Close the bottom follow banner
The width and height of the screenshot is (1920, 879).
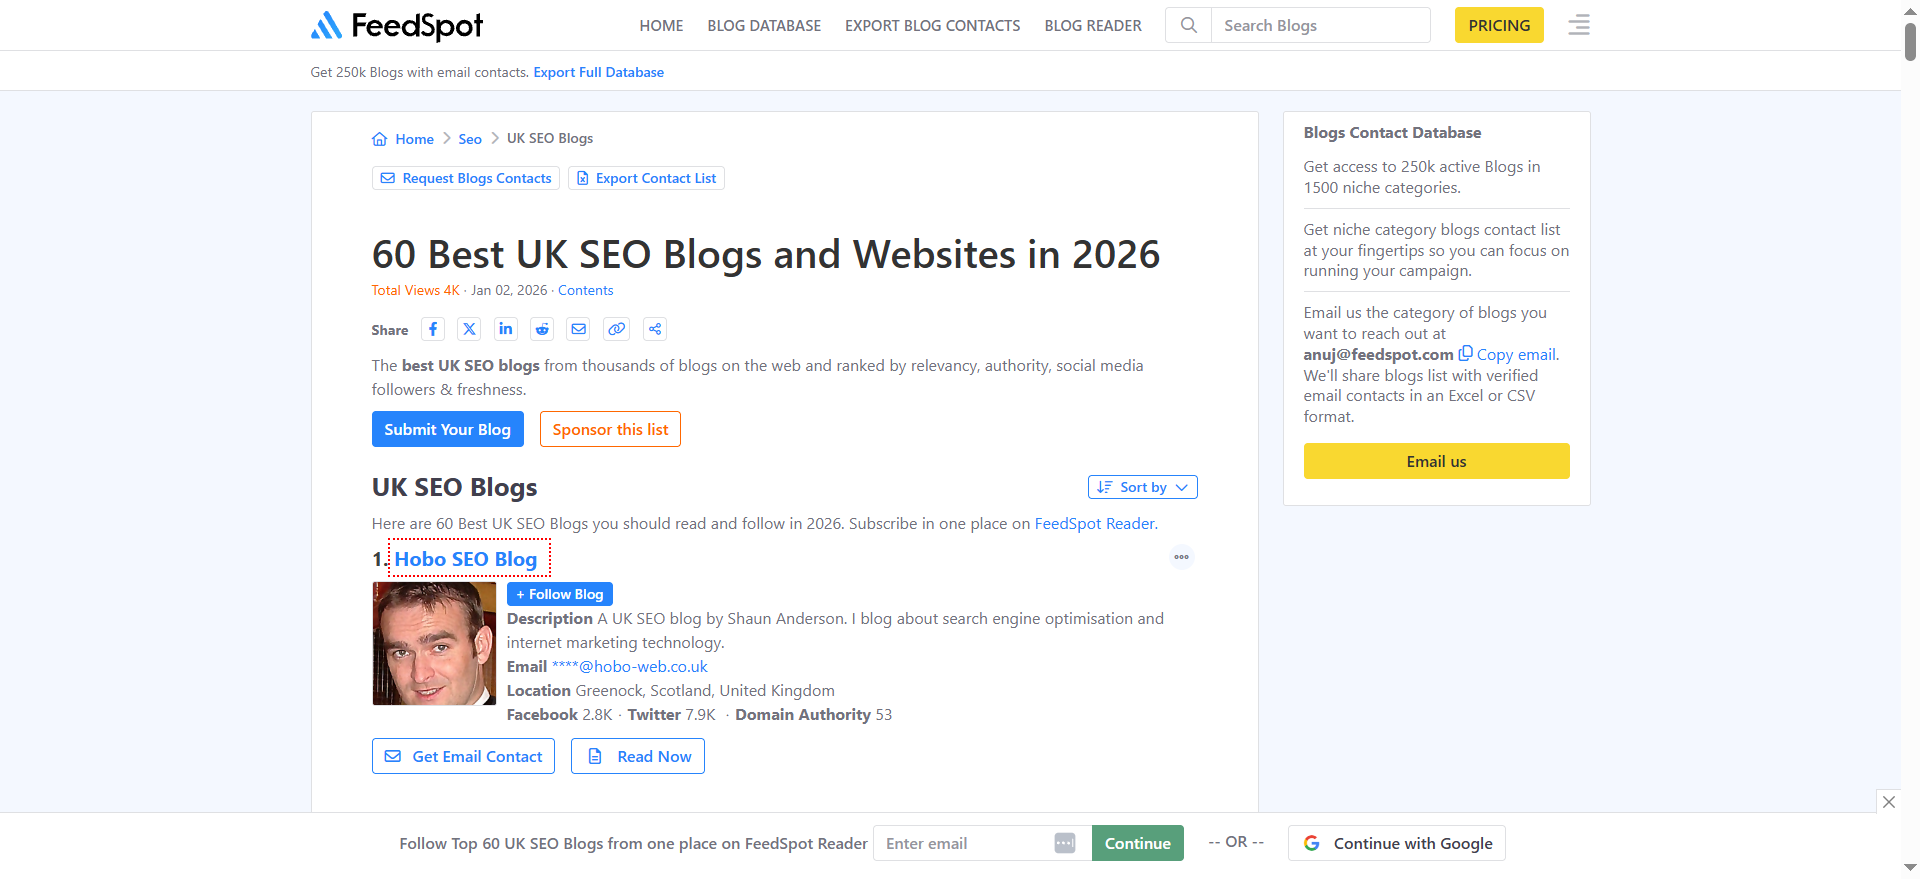[x=1888, y=801]
